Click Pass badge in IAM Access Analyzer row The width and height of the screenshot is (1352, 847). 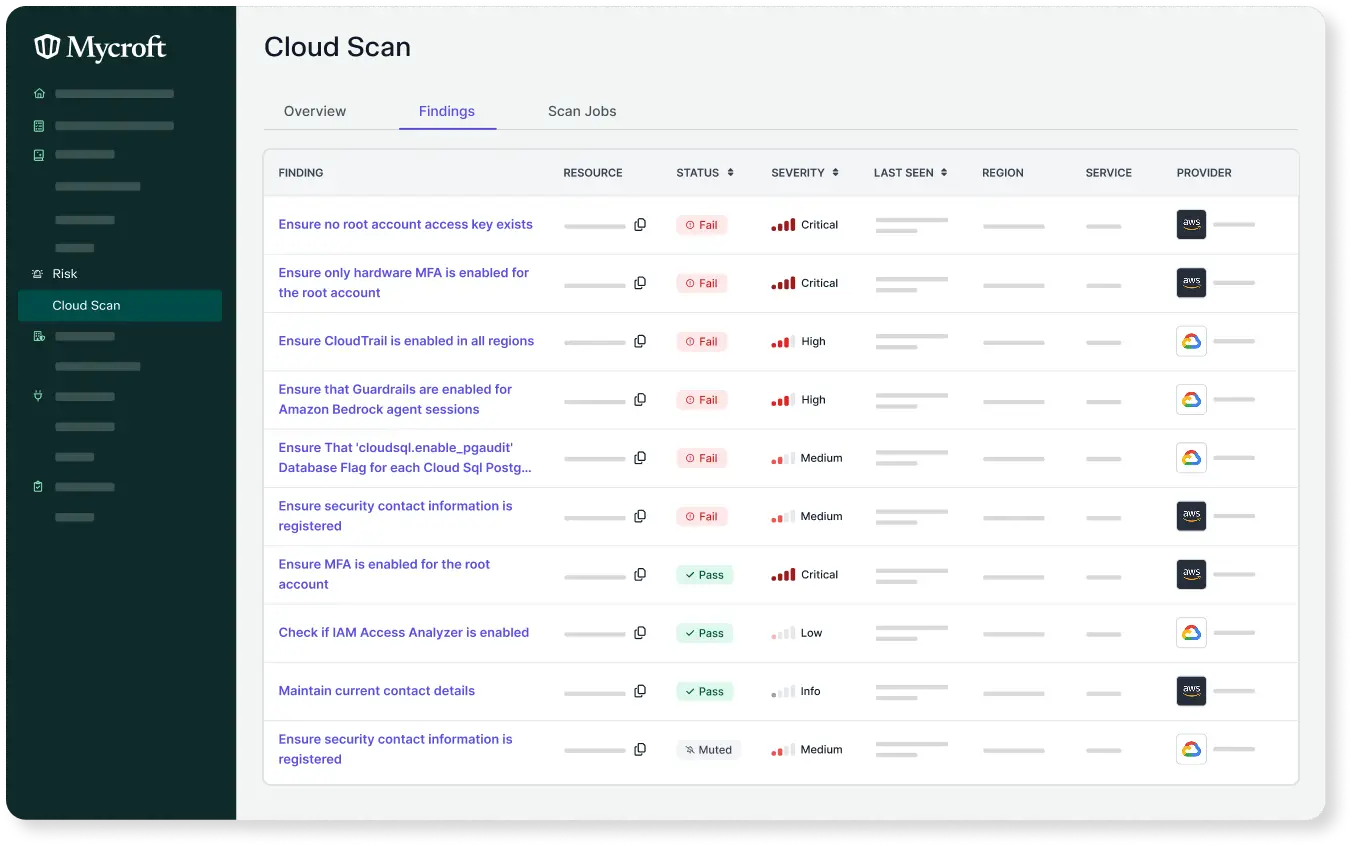704,633
